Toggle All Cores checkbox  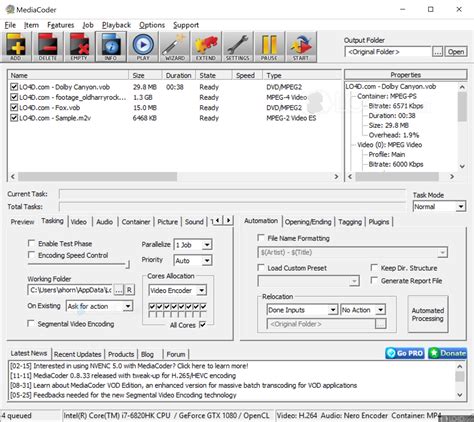[202, 325]
